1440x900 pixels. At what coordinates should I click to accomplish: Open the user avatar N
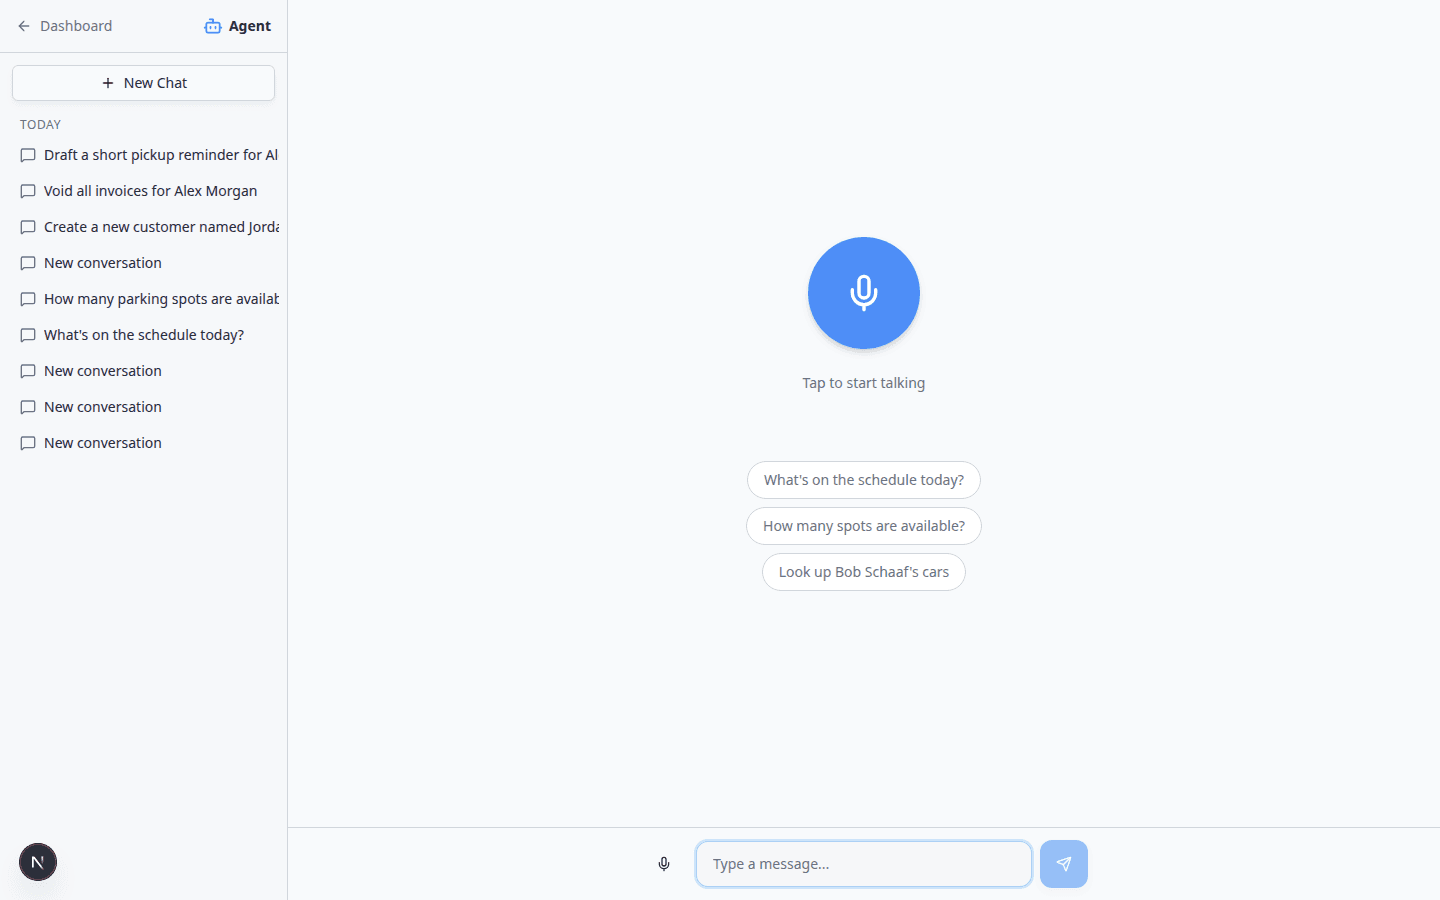(x=38, y=862)
